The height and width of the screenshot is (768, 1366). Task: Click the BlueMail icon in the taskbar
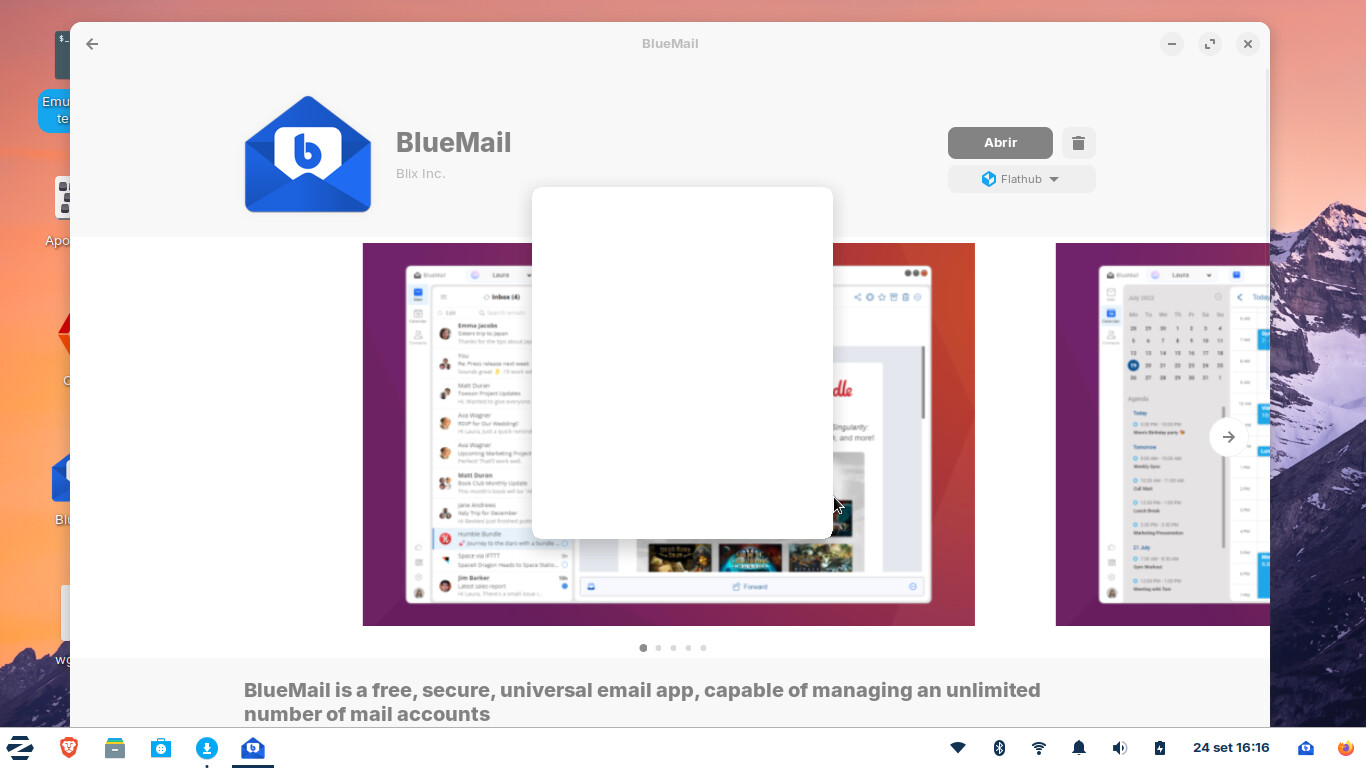(253, 748)
